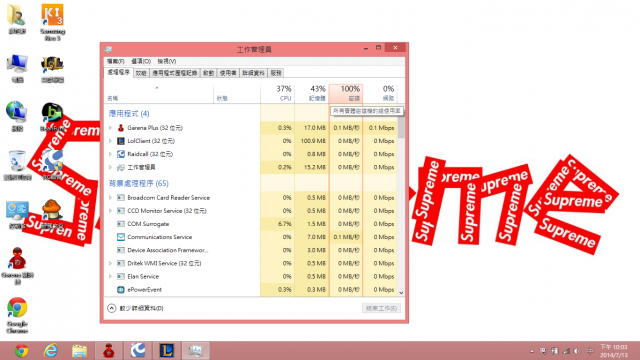Open the 檔案(F) menu

[x=116, y=61]
